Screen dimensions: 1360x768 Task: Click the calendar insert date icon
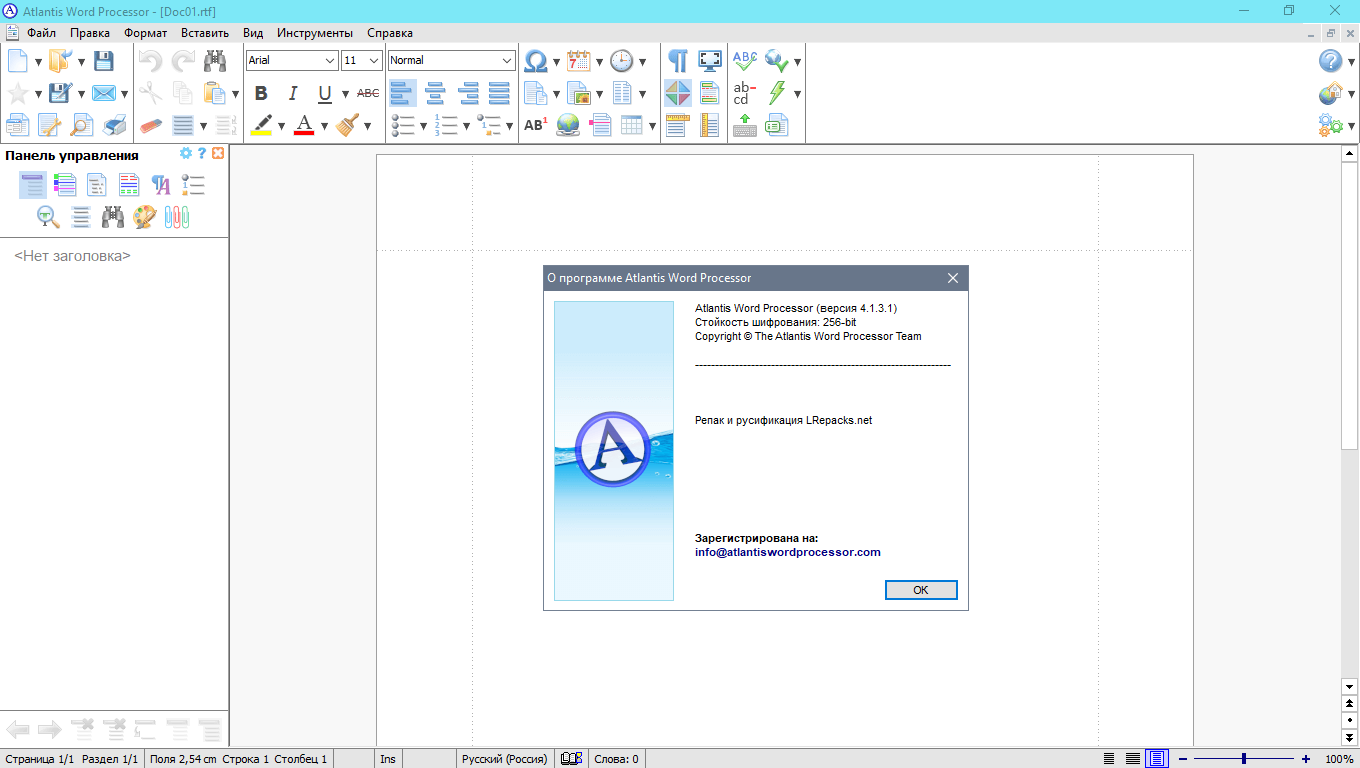pos(579,61)
